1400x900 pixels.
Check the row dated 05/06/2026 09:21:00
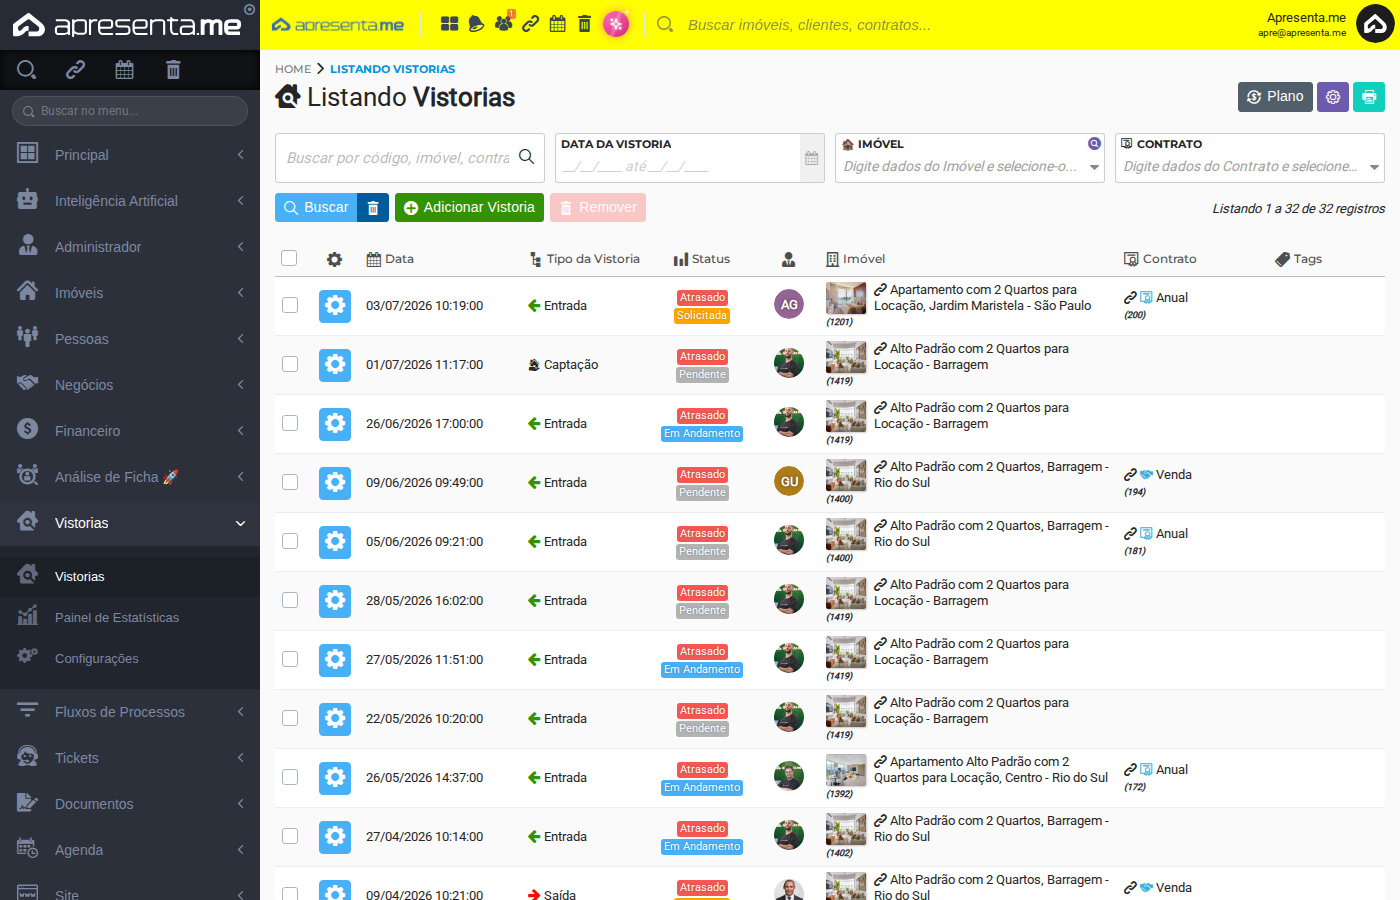click(290, 541)
